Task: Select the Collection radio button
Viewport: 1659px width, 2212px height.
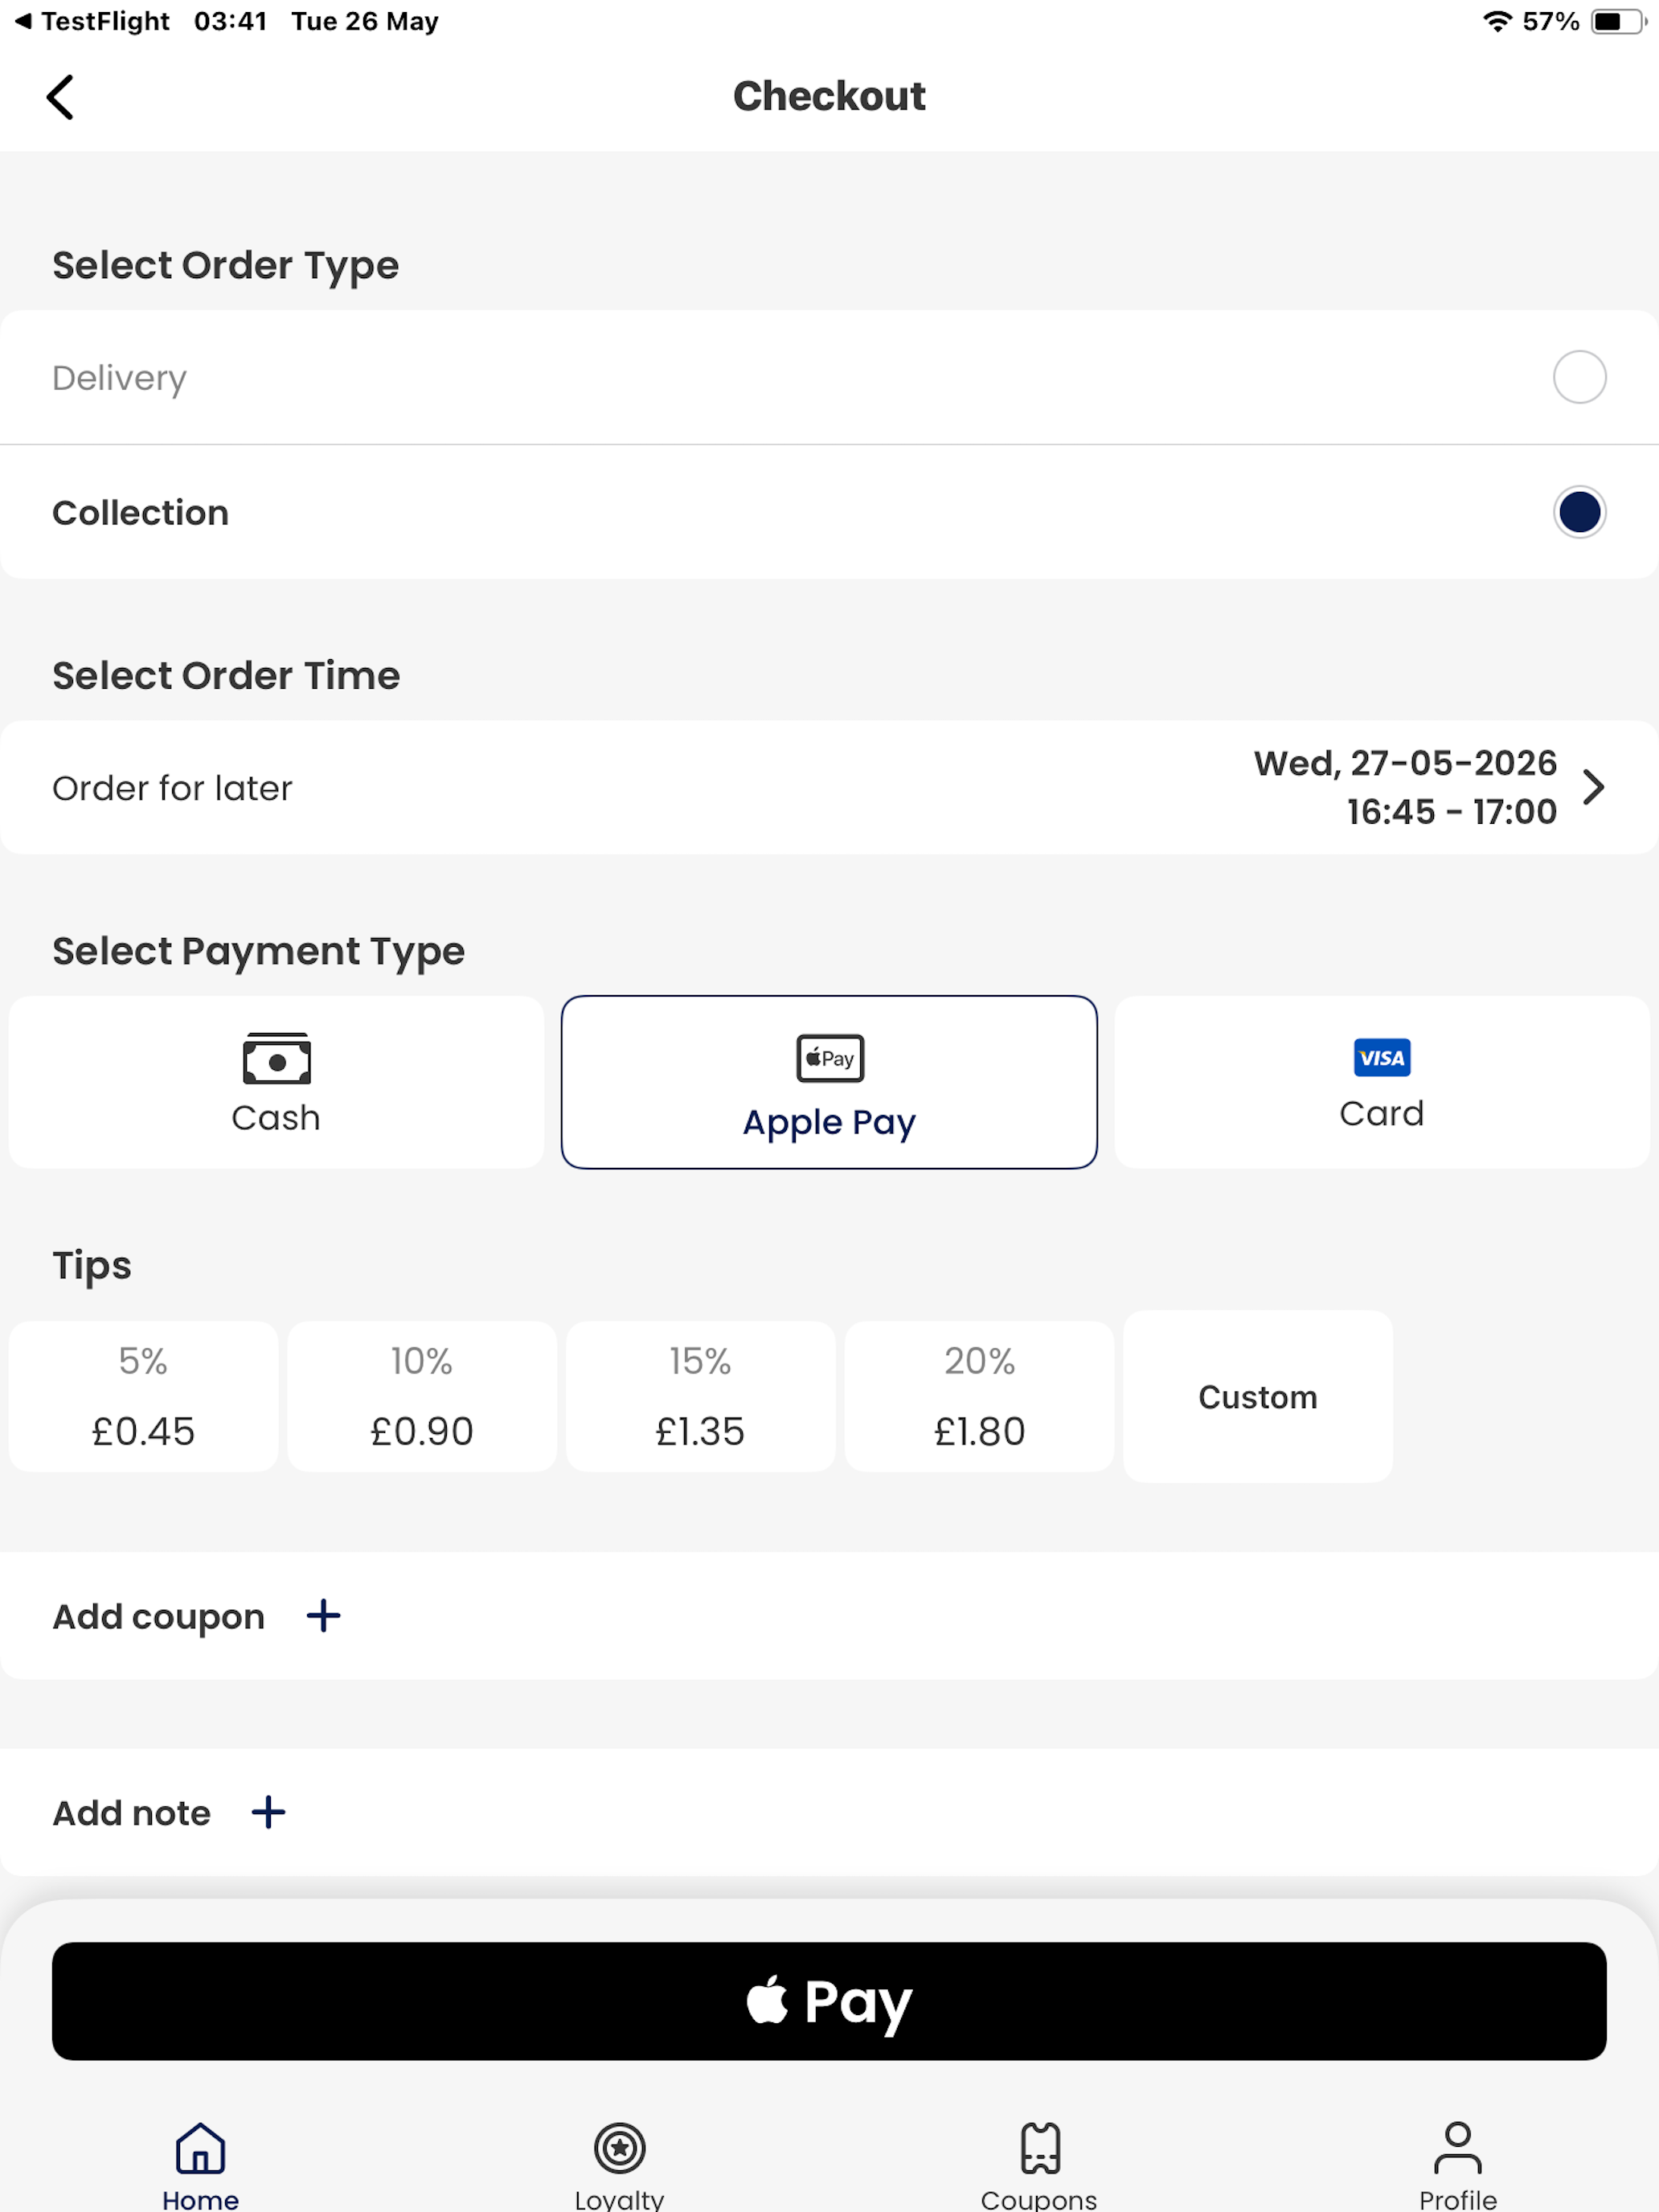Action: point(1579,512)
